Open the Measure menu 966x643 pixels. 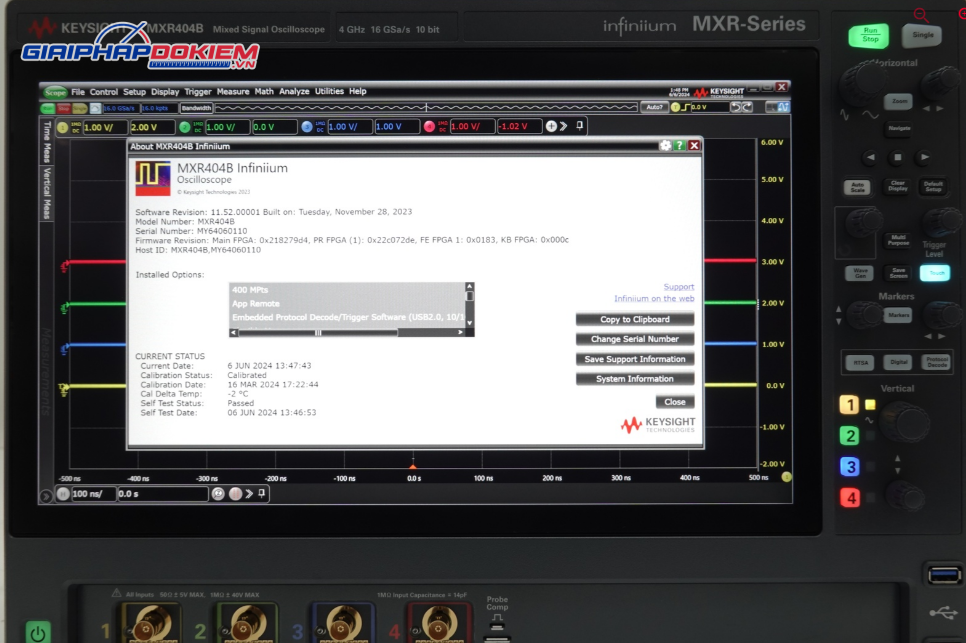pyautogui.click(x=233, y=91)
